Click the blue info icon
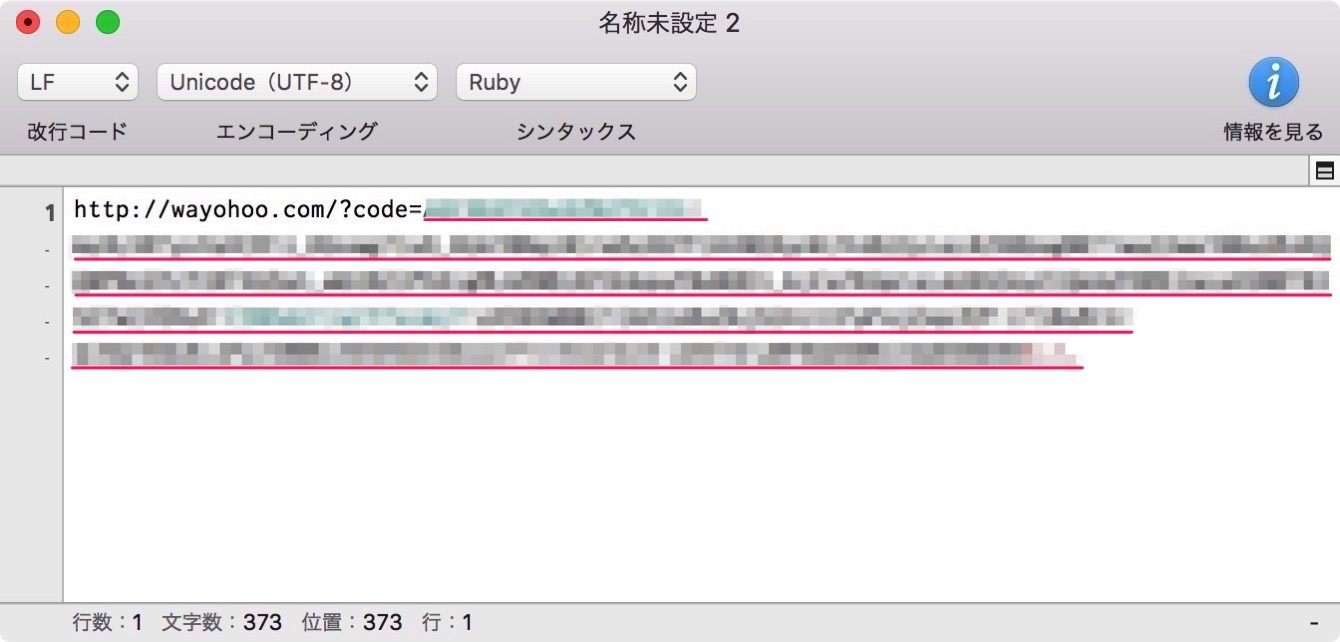Viewport: 1340px width, 642px height. click(1273, 82)
